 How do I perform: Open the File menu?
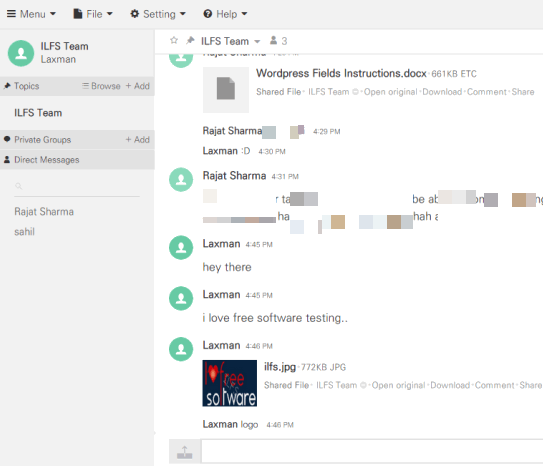93,14
